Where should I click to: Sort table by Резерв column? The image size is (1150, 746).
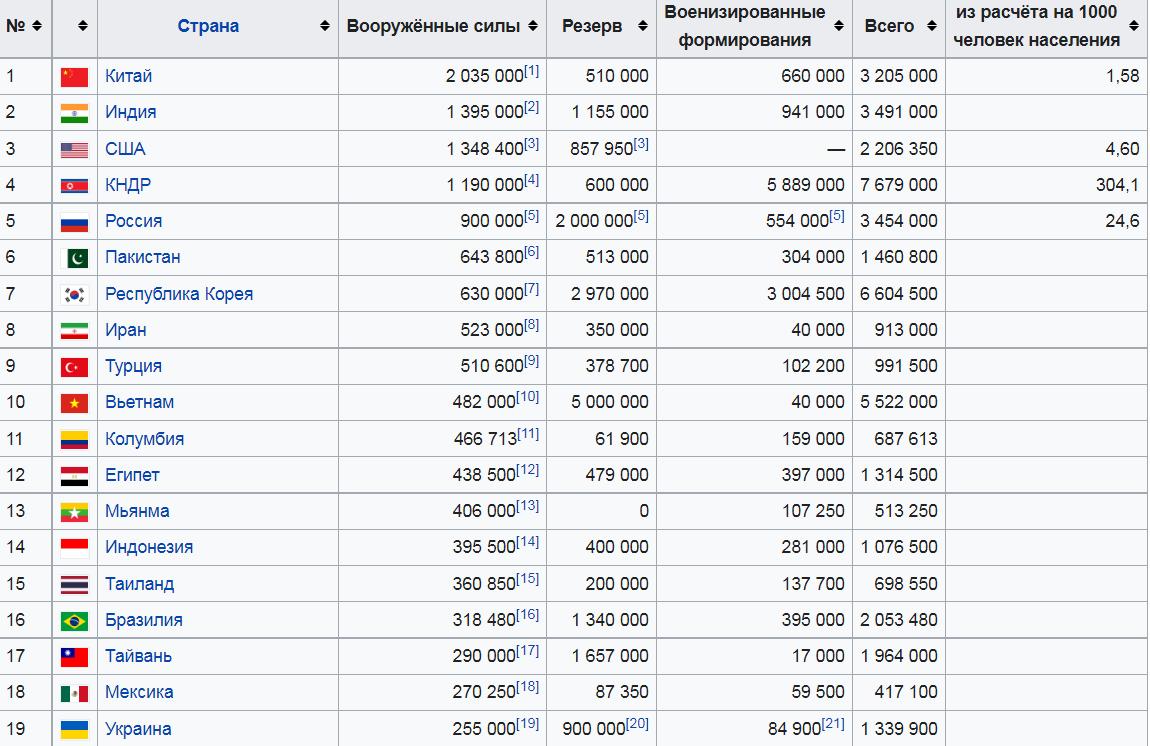642,26
